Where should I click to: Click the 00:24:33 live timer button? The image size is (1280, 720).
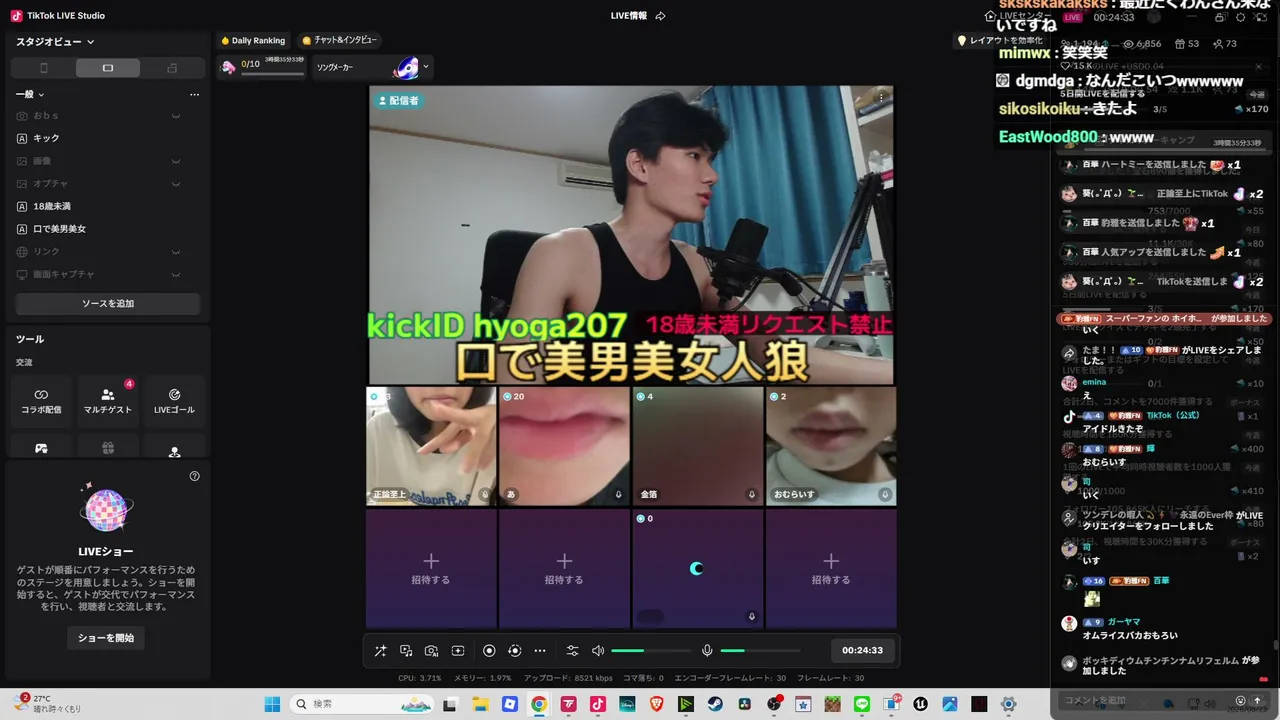(862, 650)
